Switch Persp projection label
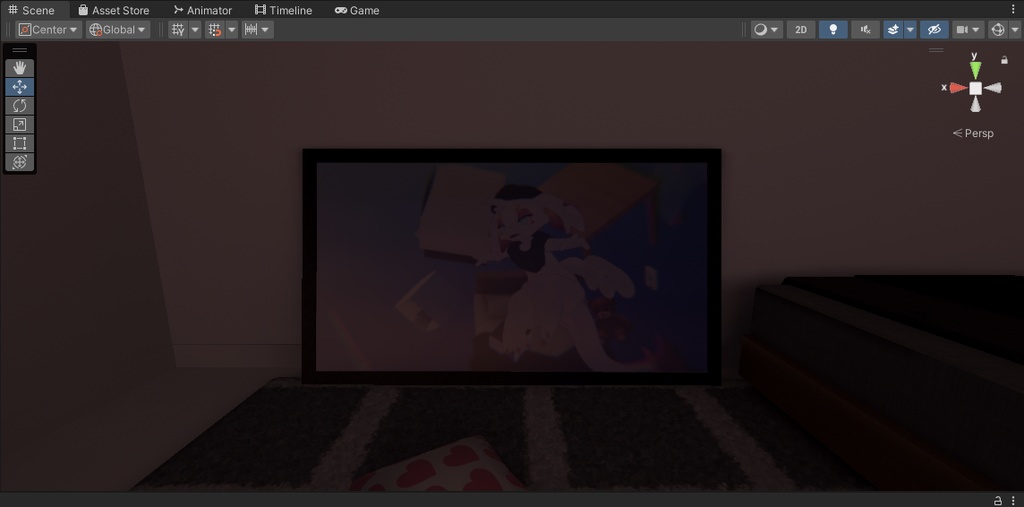1024x507 pixels. coord(973,133)
